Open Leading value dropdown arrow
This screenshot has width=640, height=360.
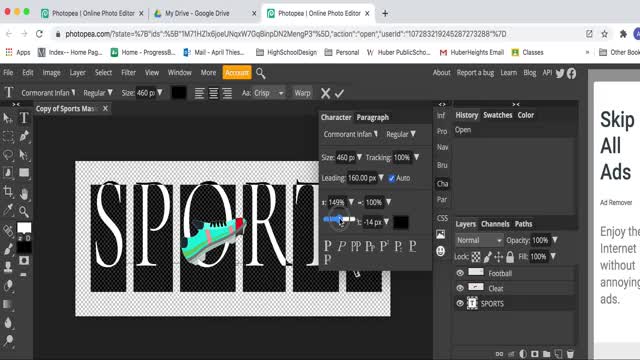pyautogui.click(x=381, y=178)
